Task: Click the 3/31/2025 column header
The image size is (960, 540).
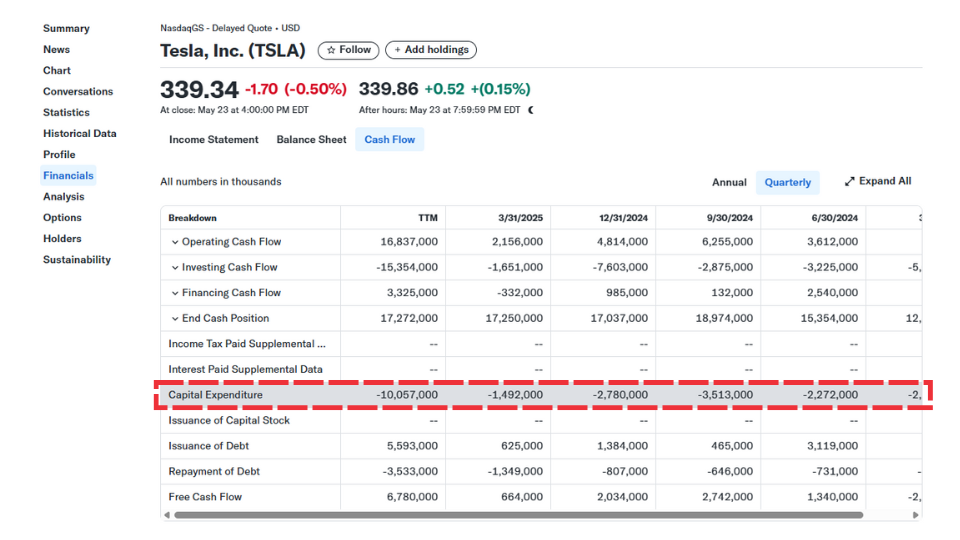Action: [x=520, y=218]
